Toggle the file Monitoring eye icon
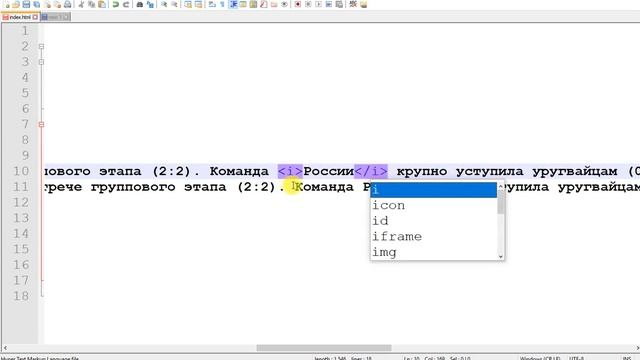The width and height of the screenshot is (640, 360). (x=284, y=4)
